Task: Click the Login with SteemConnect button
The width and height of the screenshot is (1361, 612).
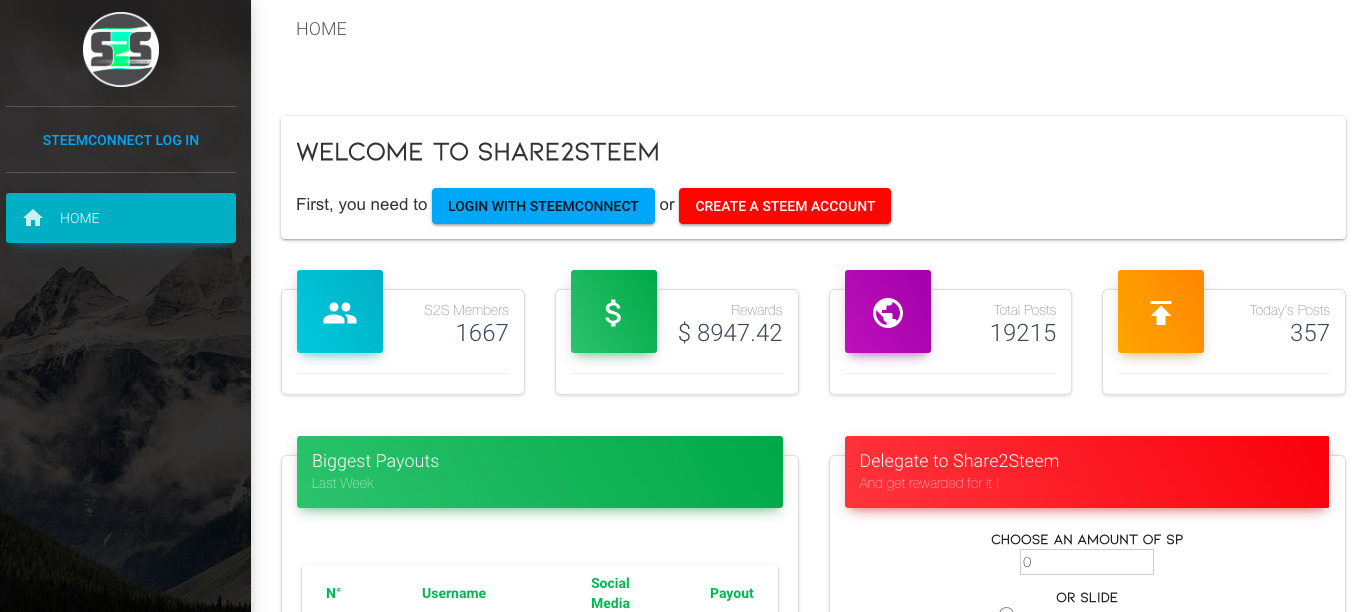Action: pos(543,206)
